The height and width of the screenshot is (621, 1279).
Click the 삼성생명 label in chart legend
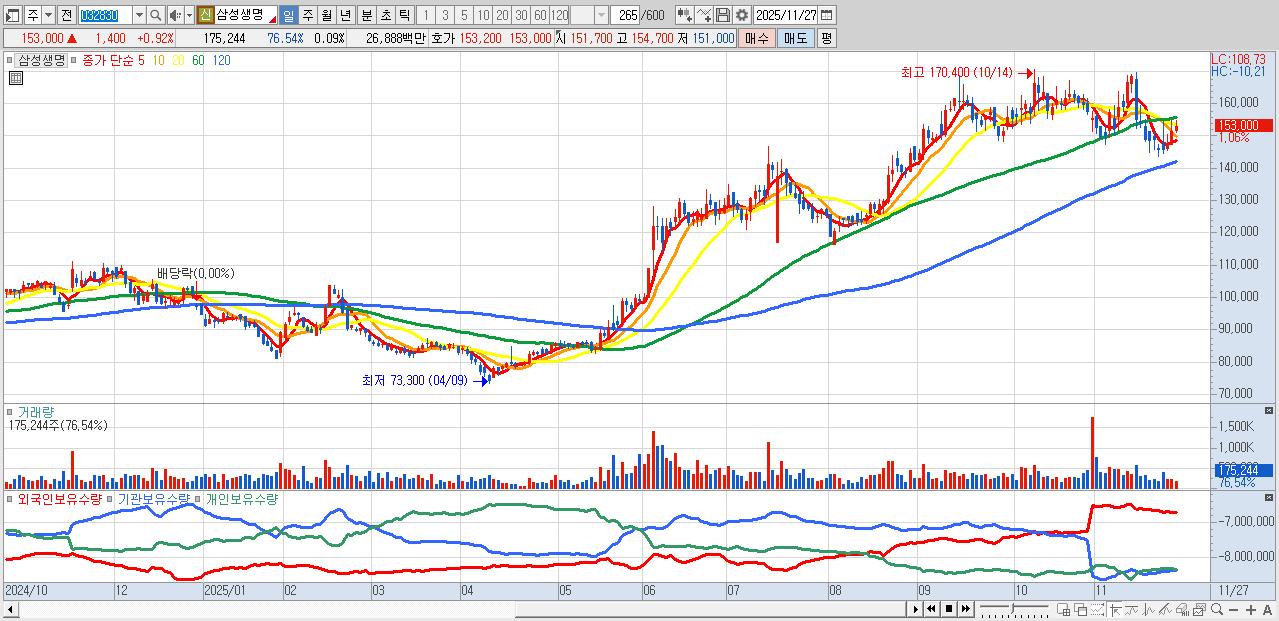pyautogui.click(x=41, y=60)
